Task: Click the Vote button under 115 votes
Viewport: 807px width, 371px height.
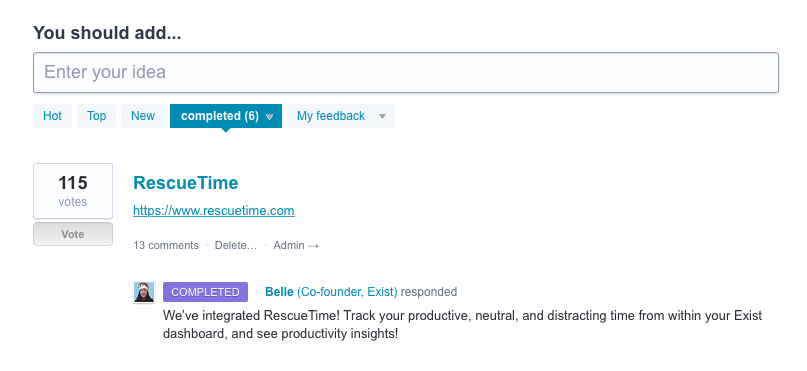Action: [73, 234]
